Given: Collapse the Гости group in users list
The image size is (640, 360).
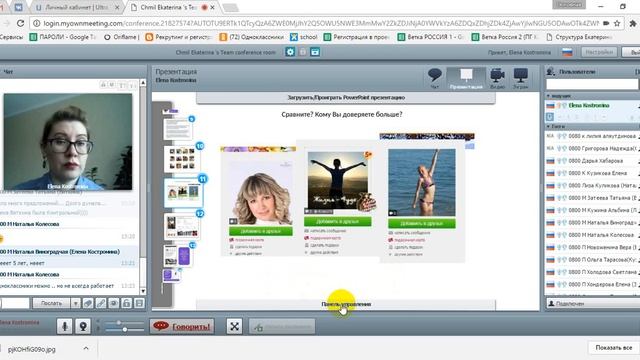Looking at the screenshot, I should [549, 127].
